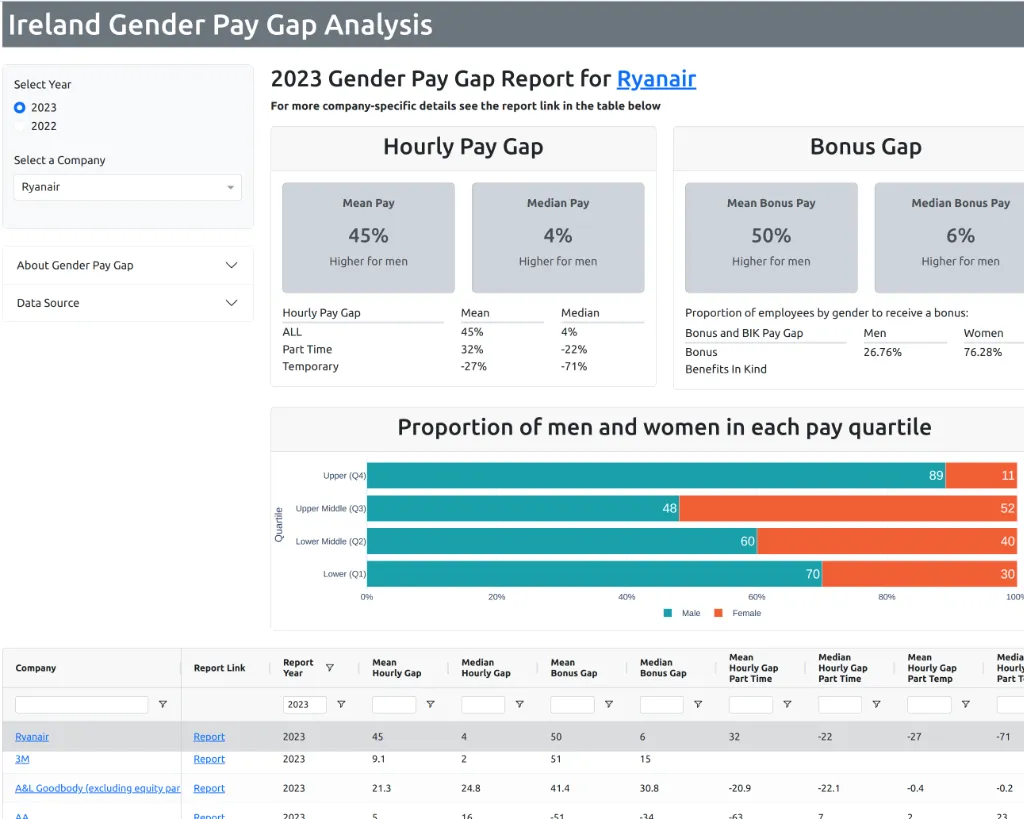Open filter for Mean Hourly Gap Part Time
This screenshot has height=819, width=1024.
[787, 705]
